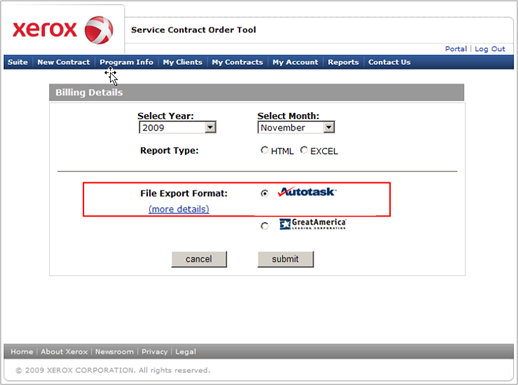Viewport: 518px width, 385px height.
Task: Open footer Home link
Action: (x=22, y=352)
